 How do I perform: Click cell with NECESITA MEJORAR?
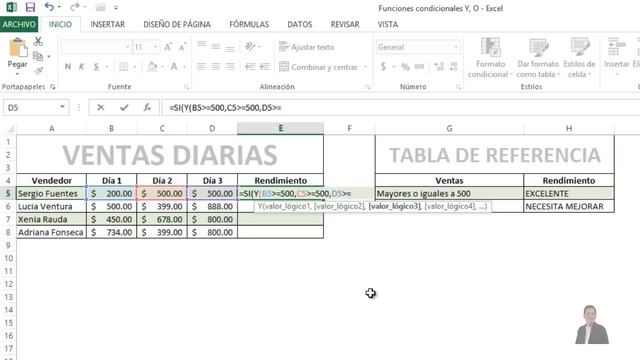(569, 207)
